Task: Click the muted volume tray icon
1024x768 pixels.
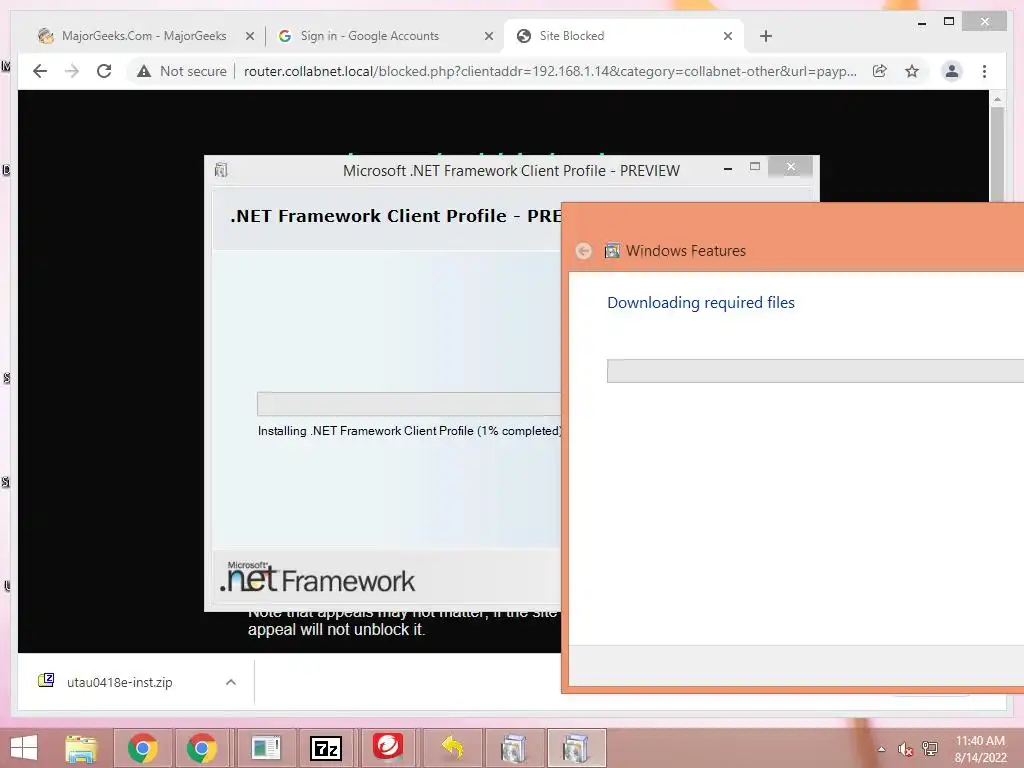Action: 905,749
